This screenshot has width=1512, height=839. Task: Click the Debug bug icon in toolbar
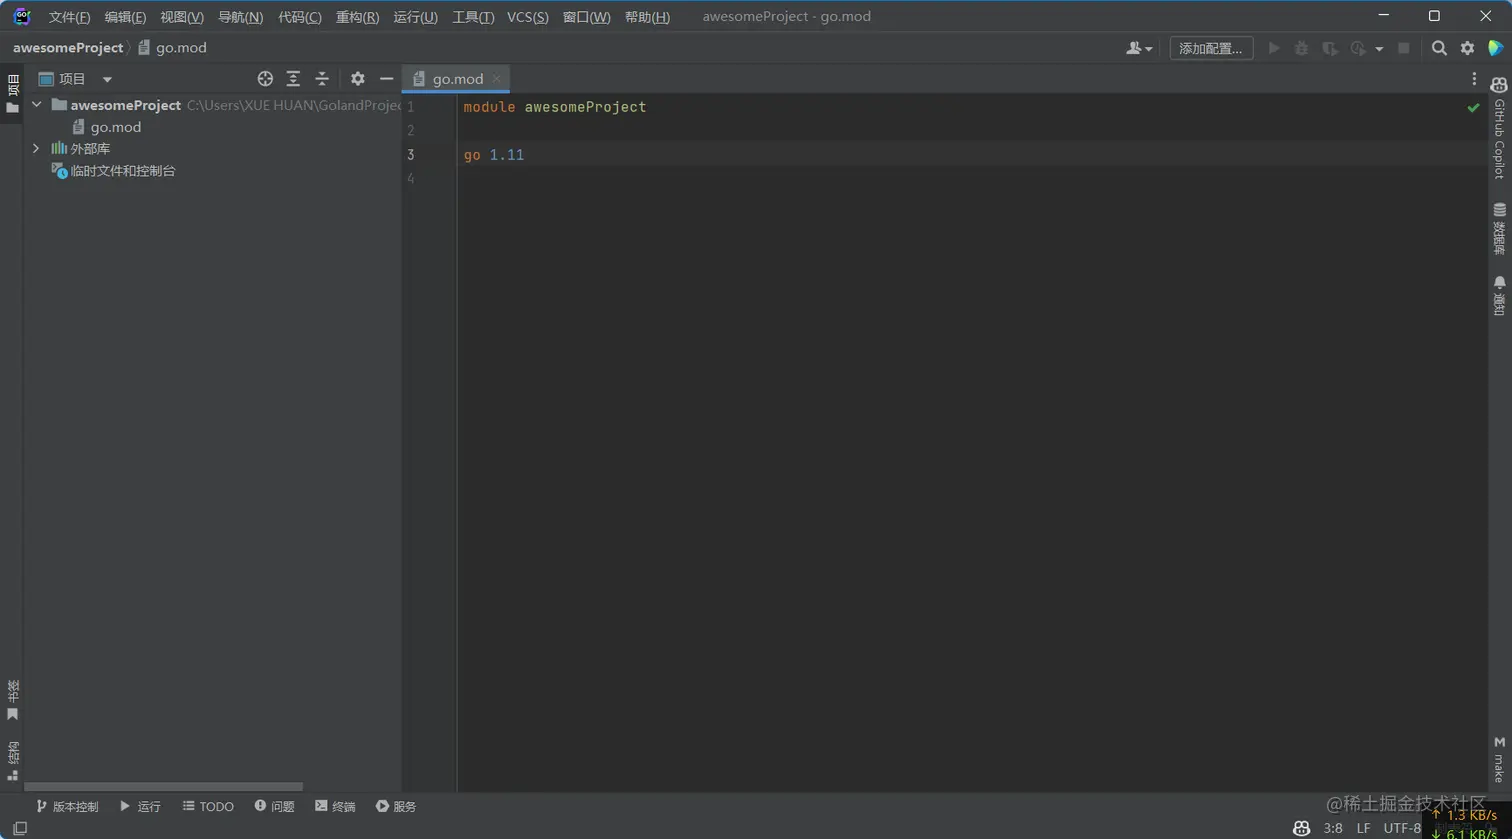point(1301,48)
